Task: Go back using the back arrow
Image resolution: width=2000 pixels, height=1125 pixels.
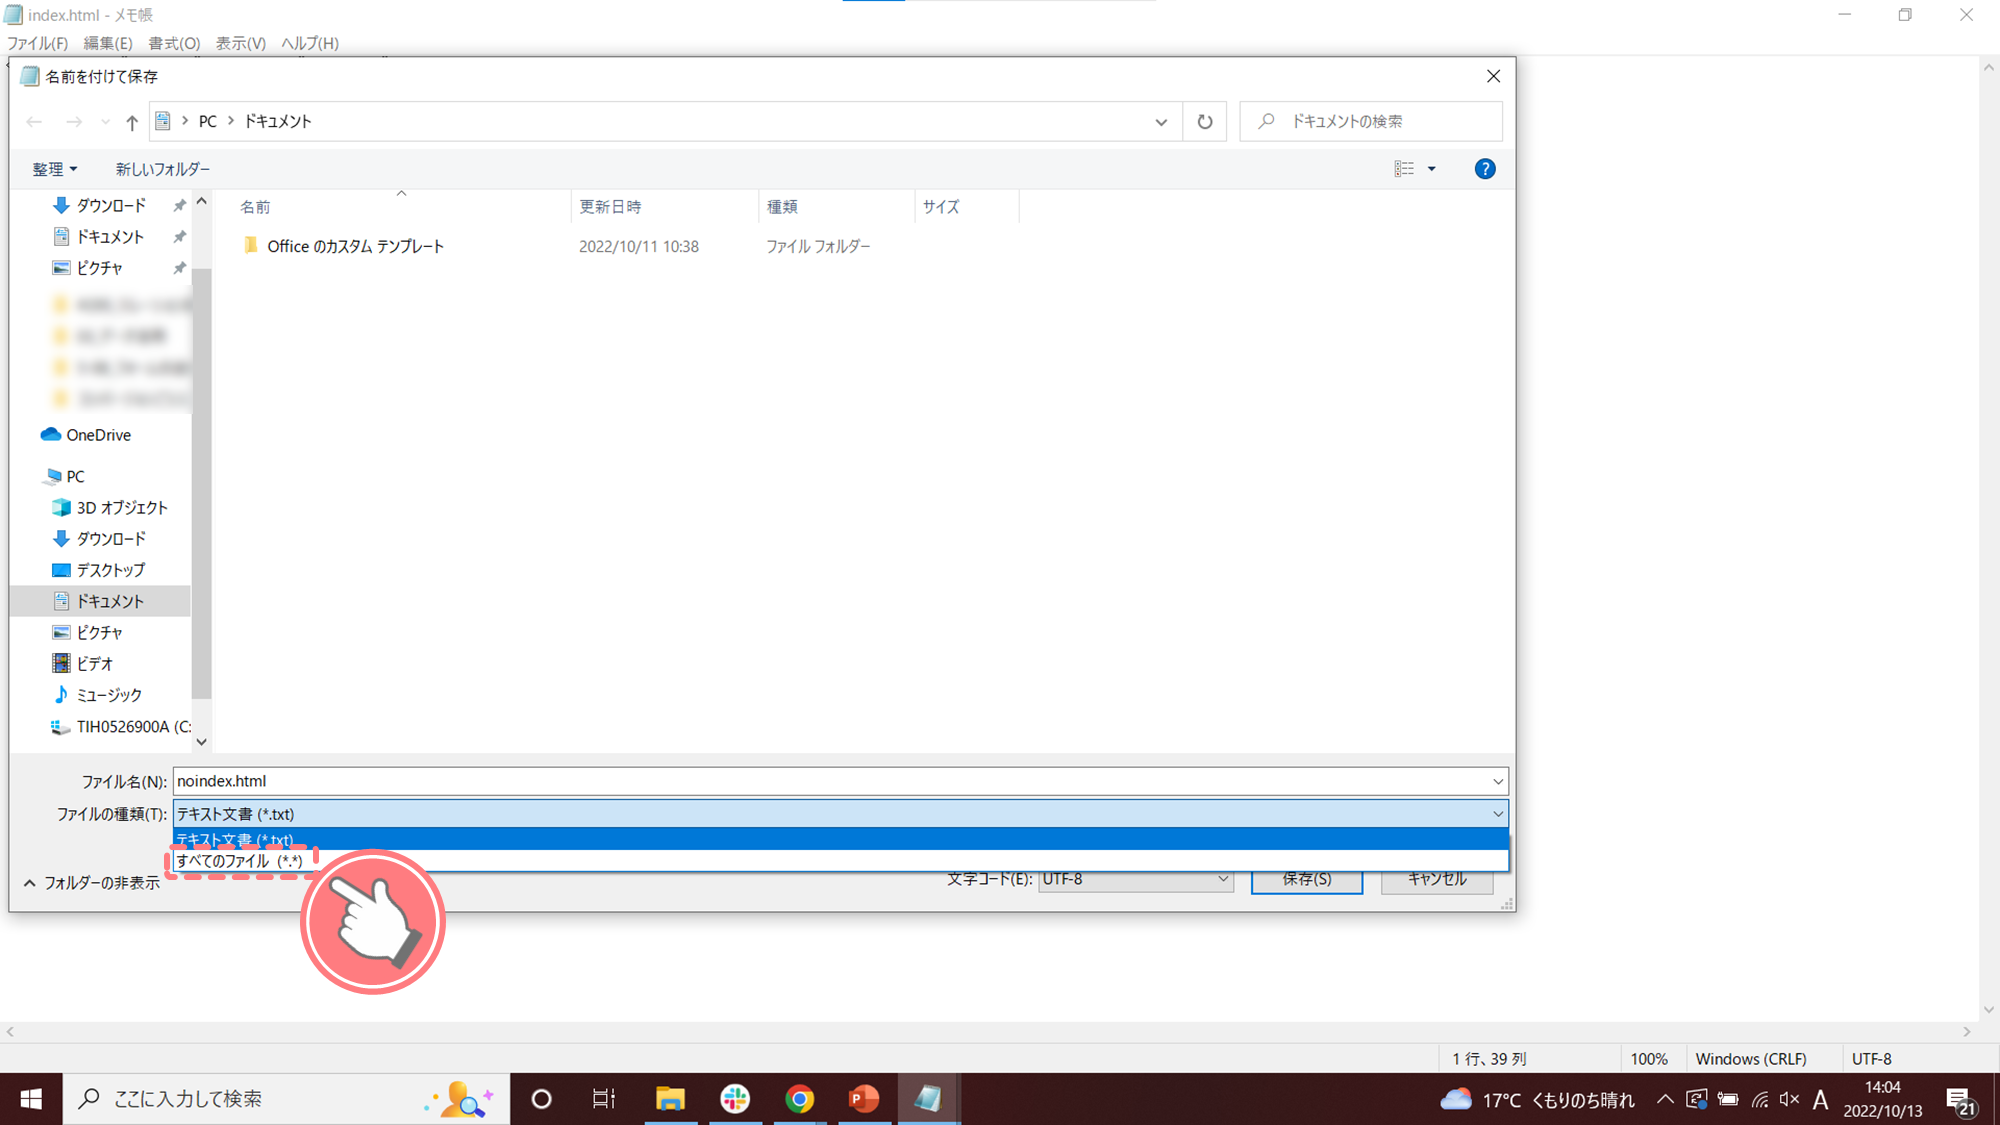Action: (34, 121)
